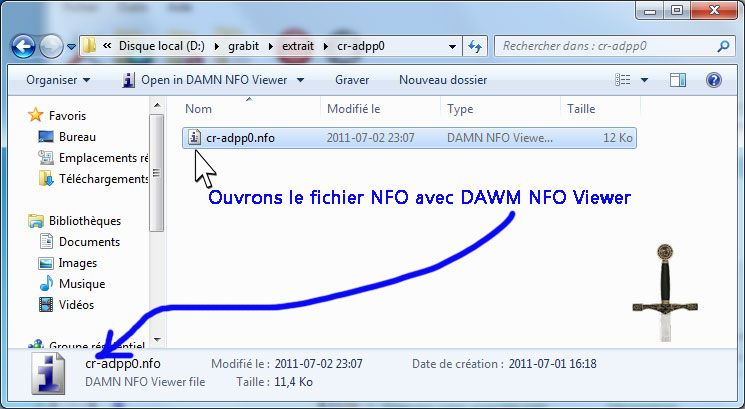This screenshot has width=745, height=409.
Task: Click the 2011-07-02 23:07 date cell
Action: pyautogui.click(x=370, y=138)
